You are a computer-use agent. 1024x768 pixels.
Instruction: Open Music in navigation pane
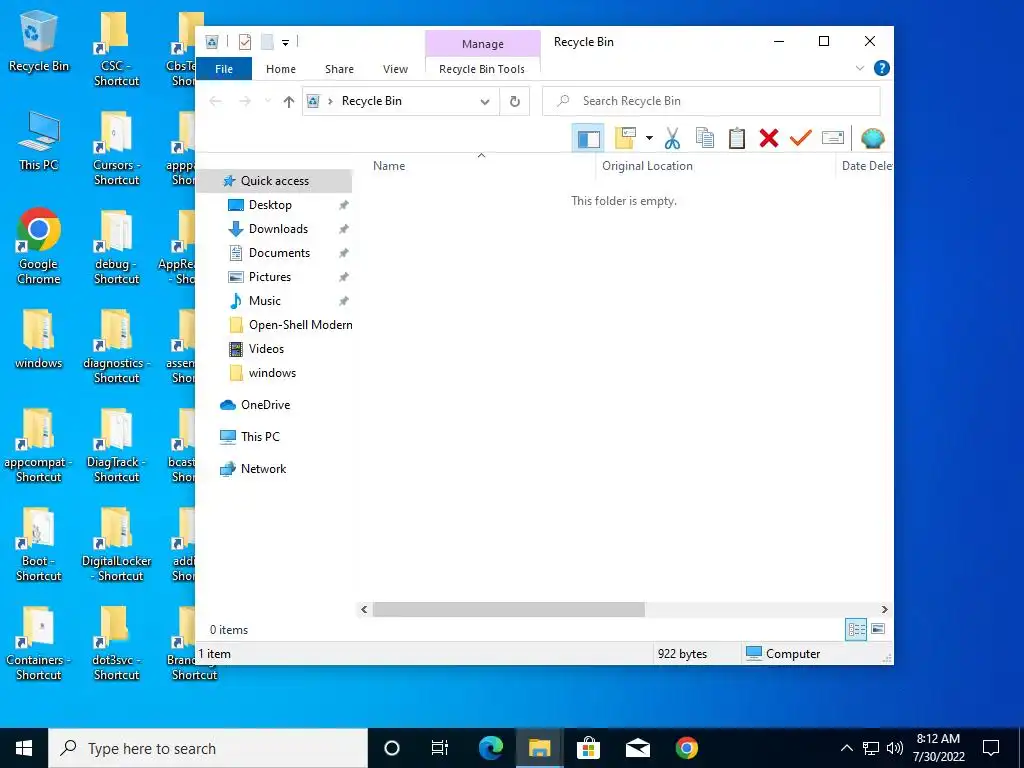tap(264, 301)
